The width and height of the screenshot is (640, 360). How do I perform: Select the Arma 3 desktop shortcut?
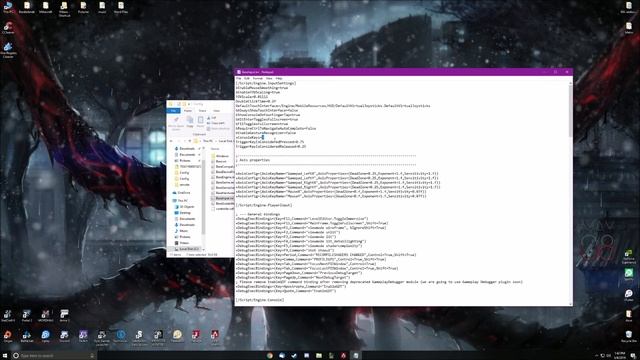coord(64,316)
